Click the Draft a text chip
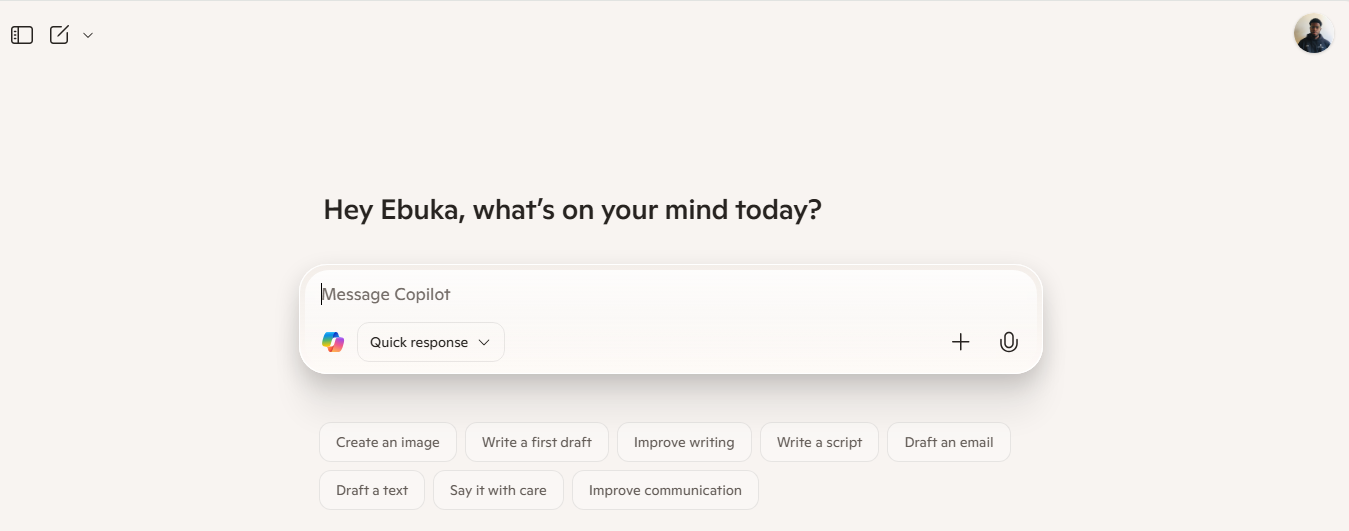 [372, 490]
